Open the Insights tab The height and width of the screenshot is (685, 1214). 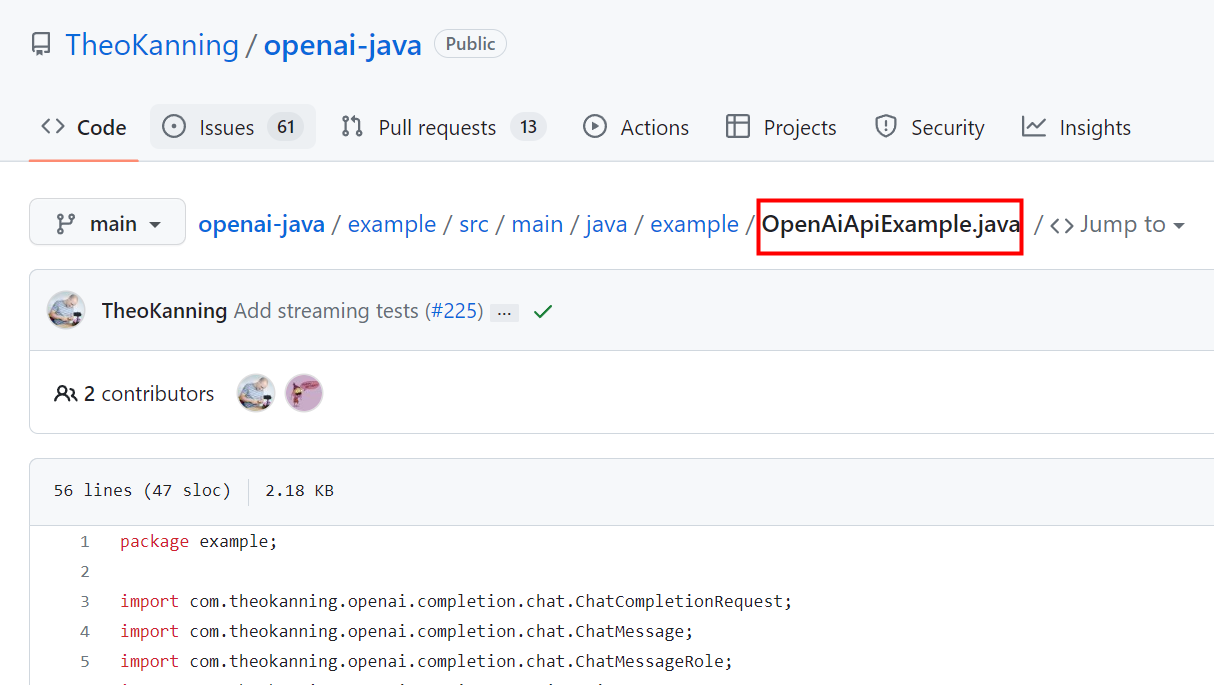click(1076, 127)
